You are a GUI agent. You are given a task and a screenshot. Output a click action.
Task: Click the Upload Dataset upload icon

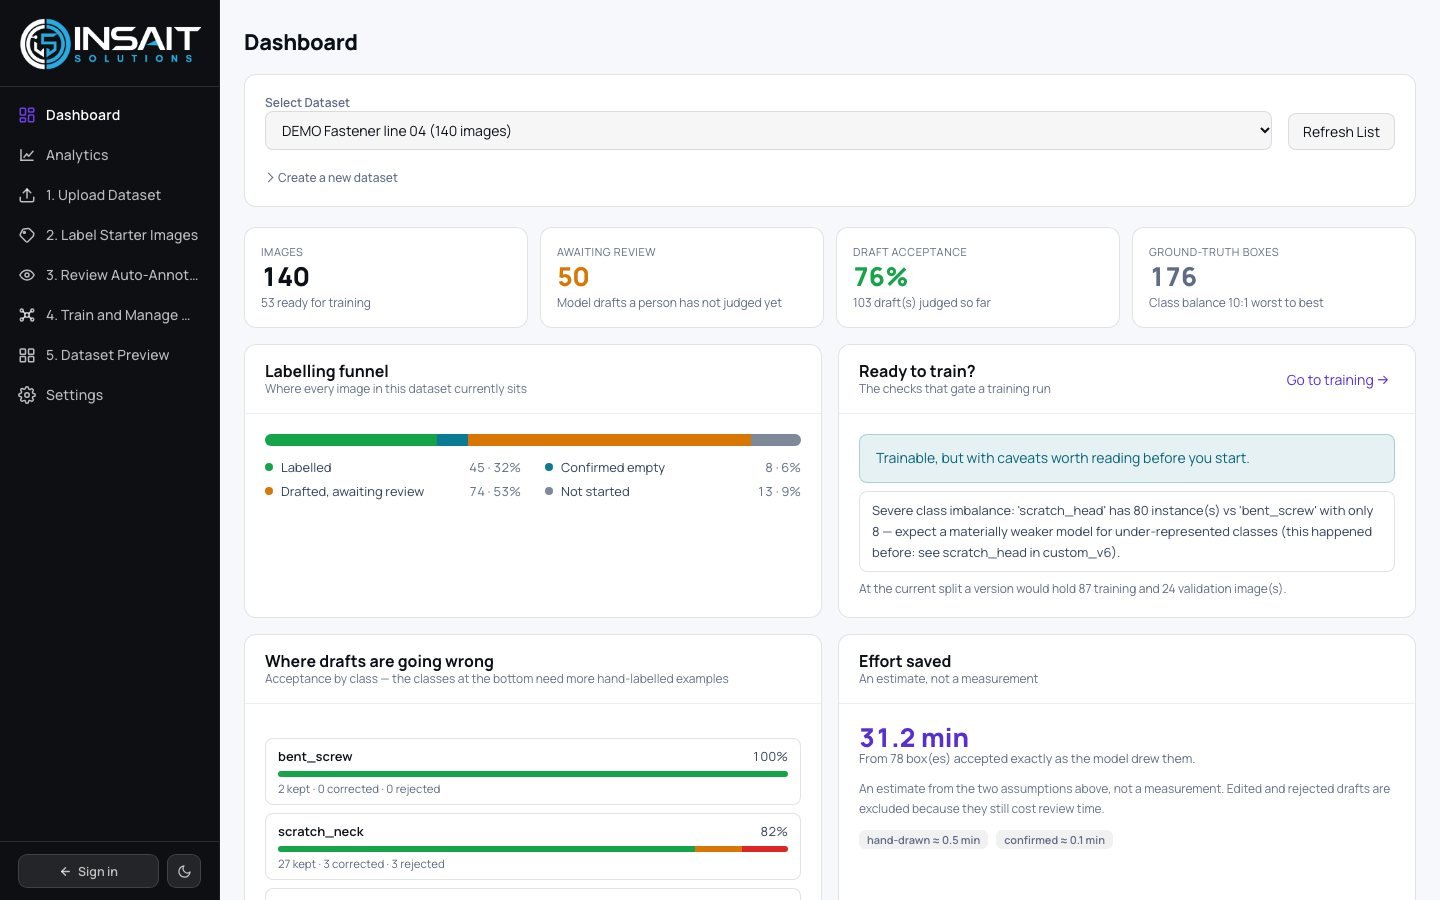(27, 195)
